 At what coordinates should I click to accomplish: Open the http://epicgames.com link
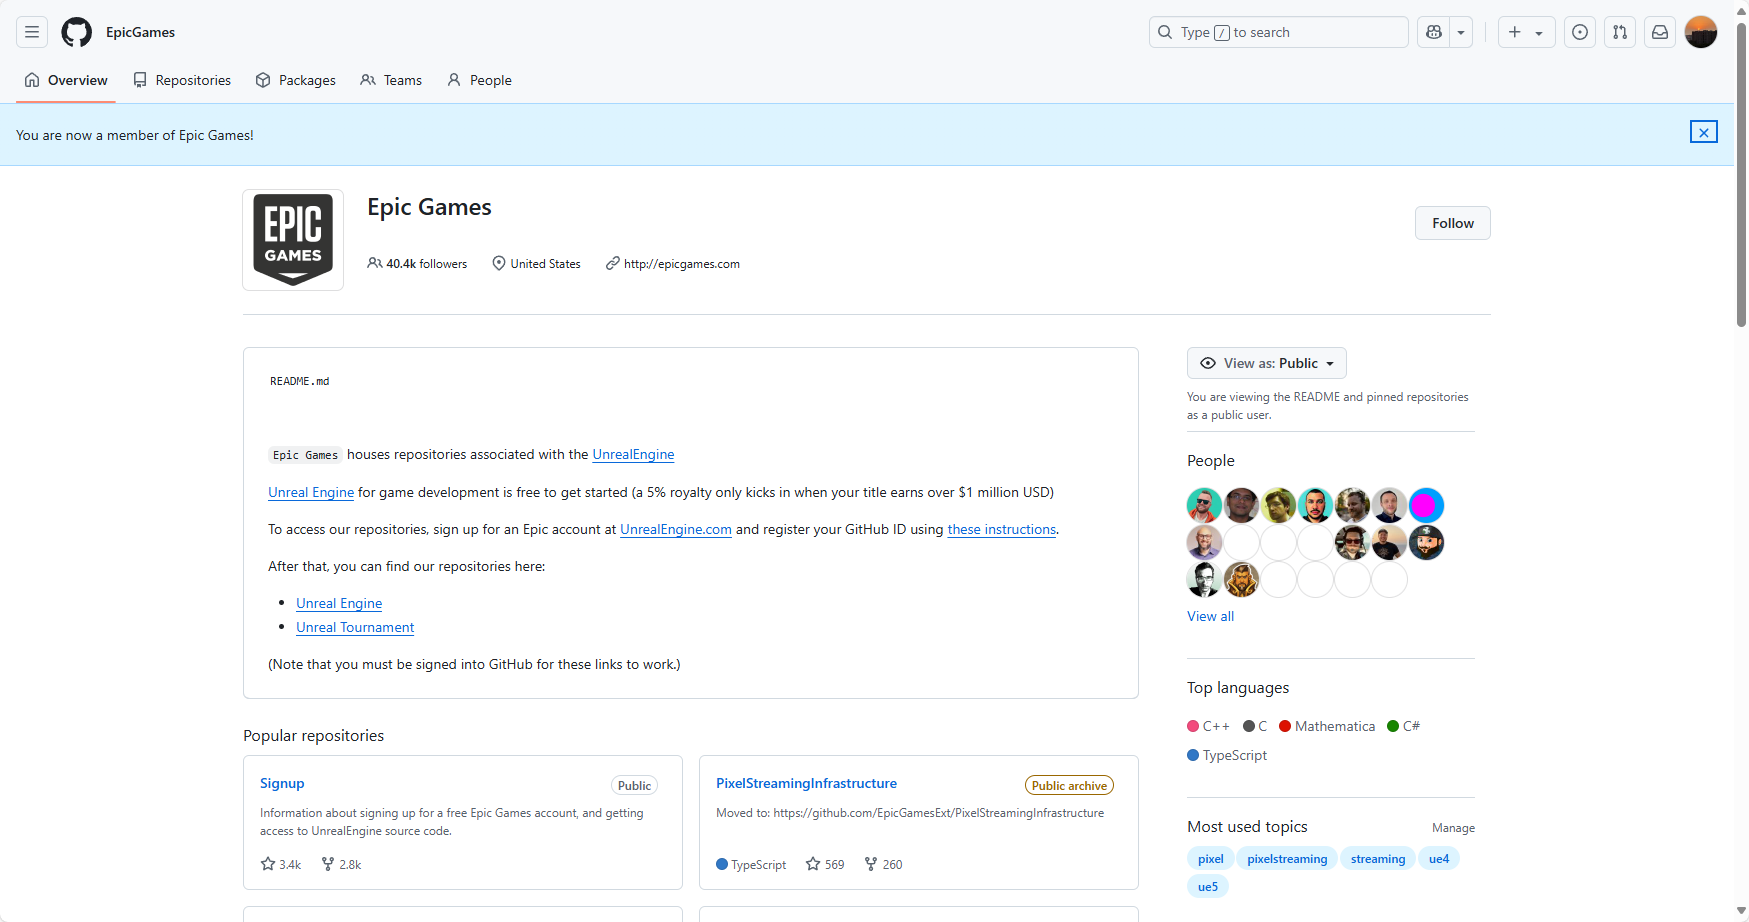pyautogui.click(x=682, y=264)
